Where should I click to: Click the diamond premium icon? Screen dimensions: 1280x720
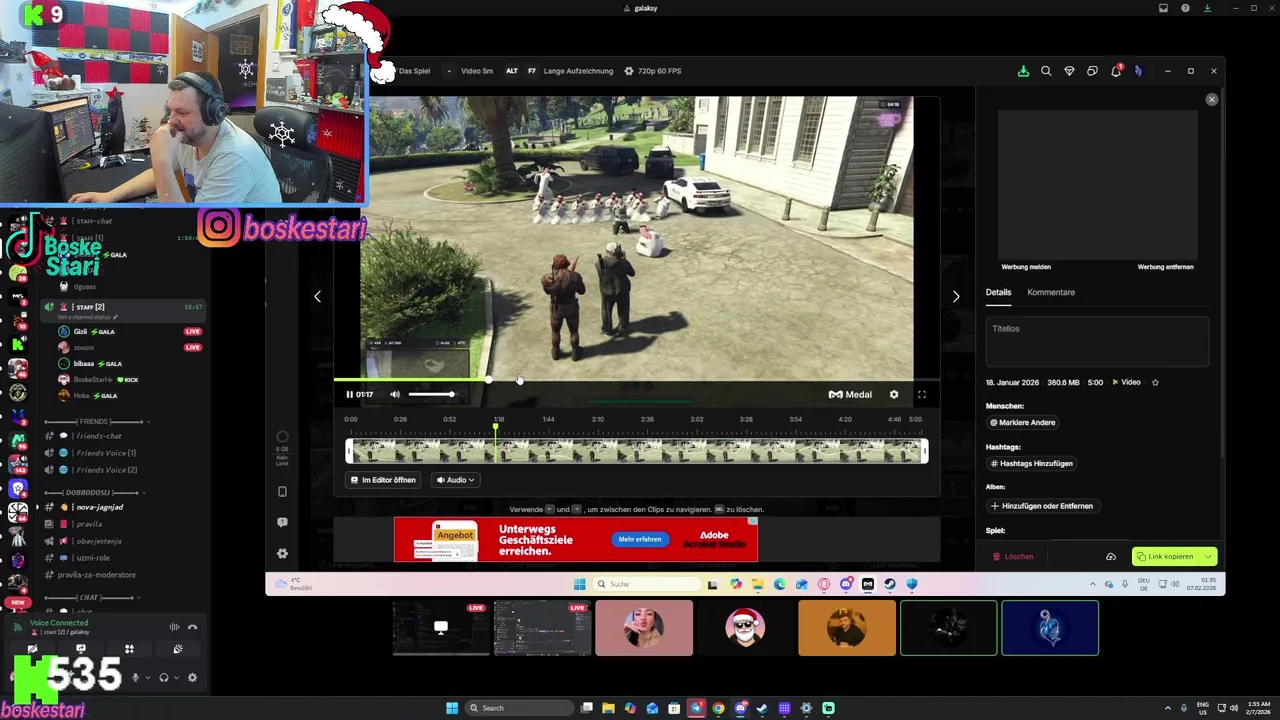point(1069,71)
